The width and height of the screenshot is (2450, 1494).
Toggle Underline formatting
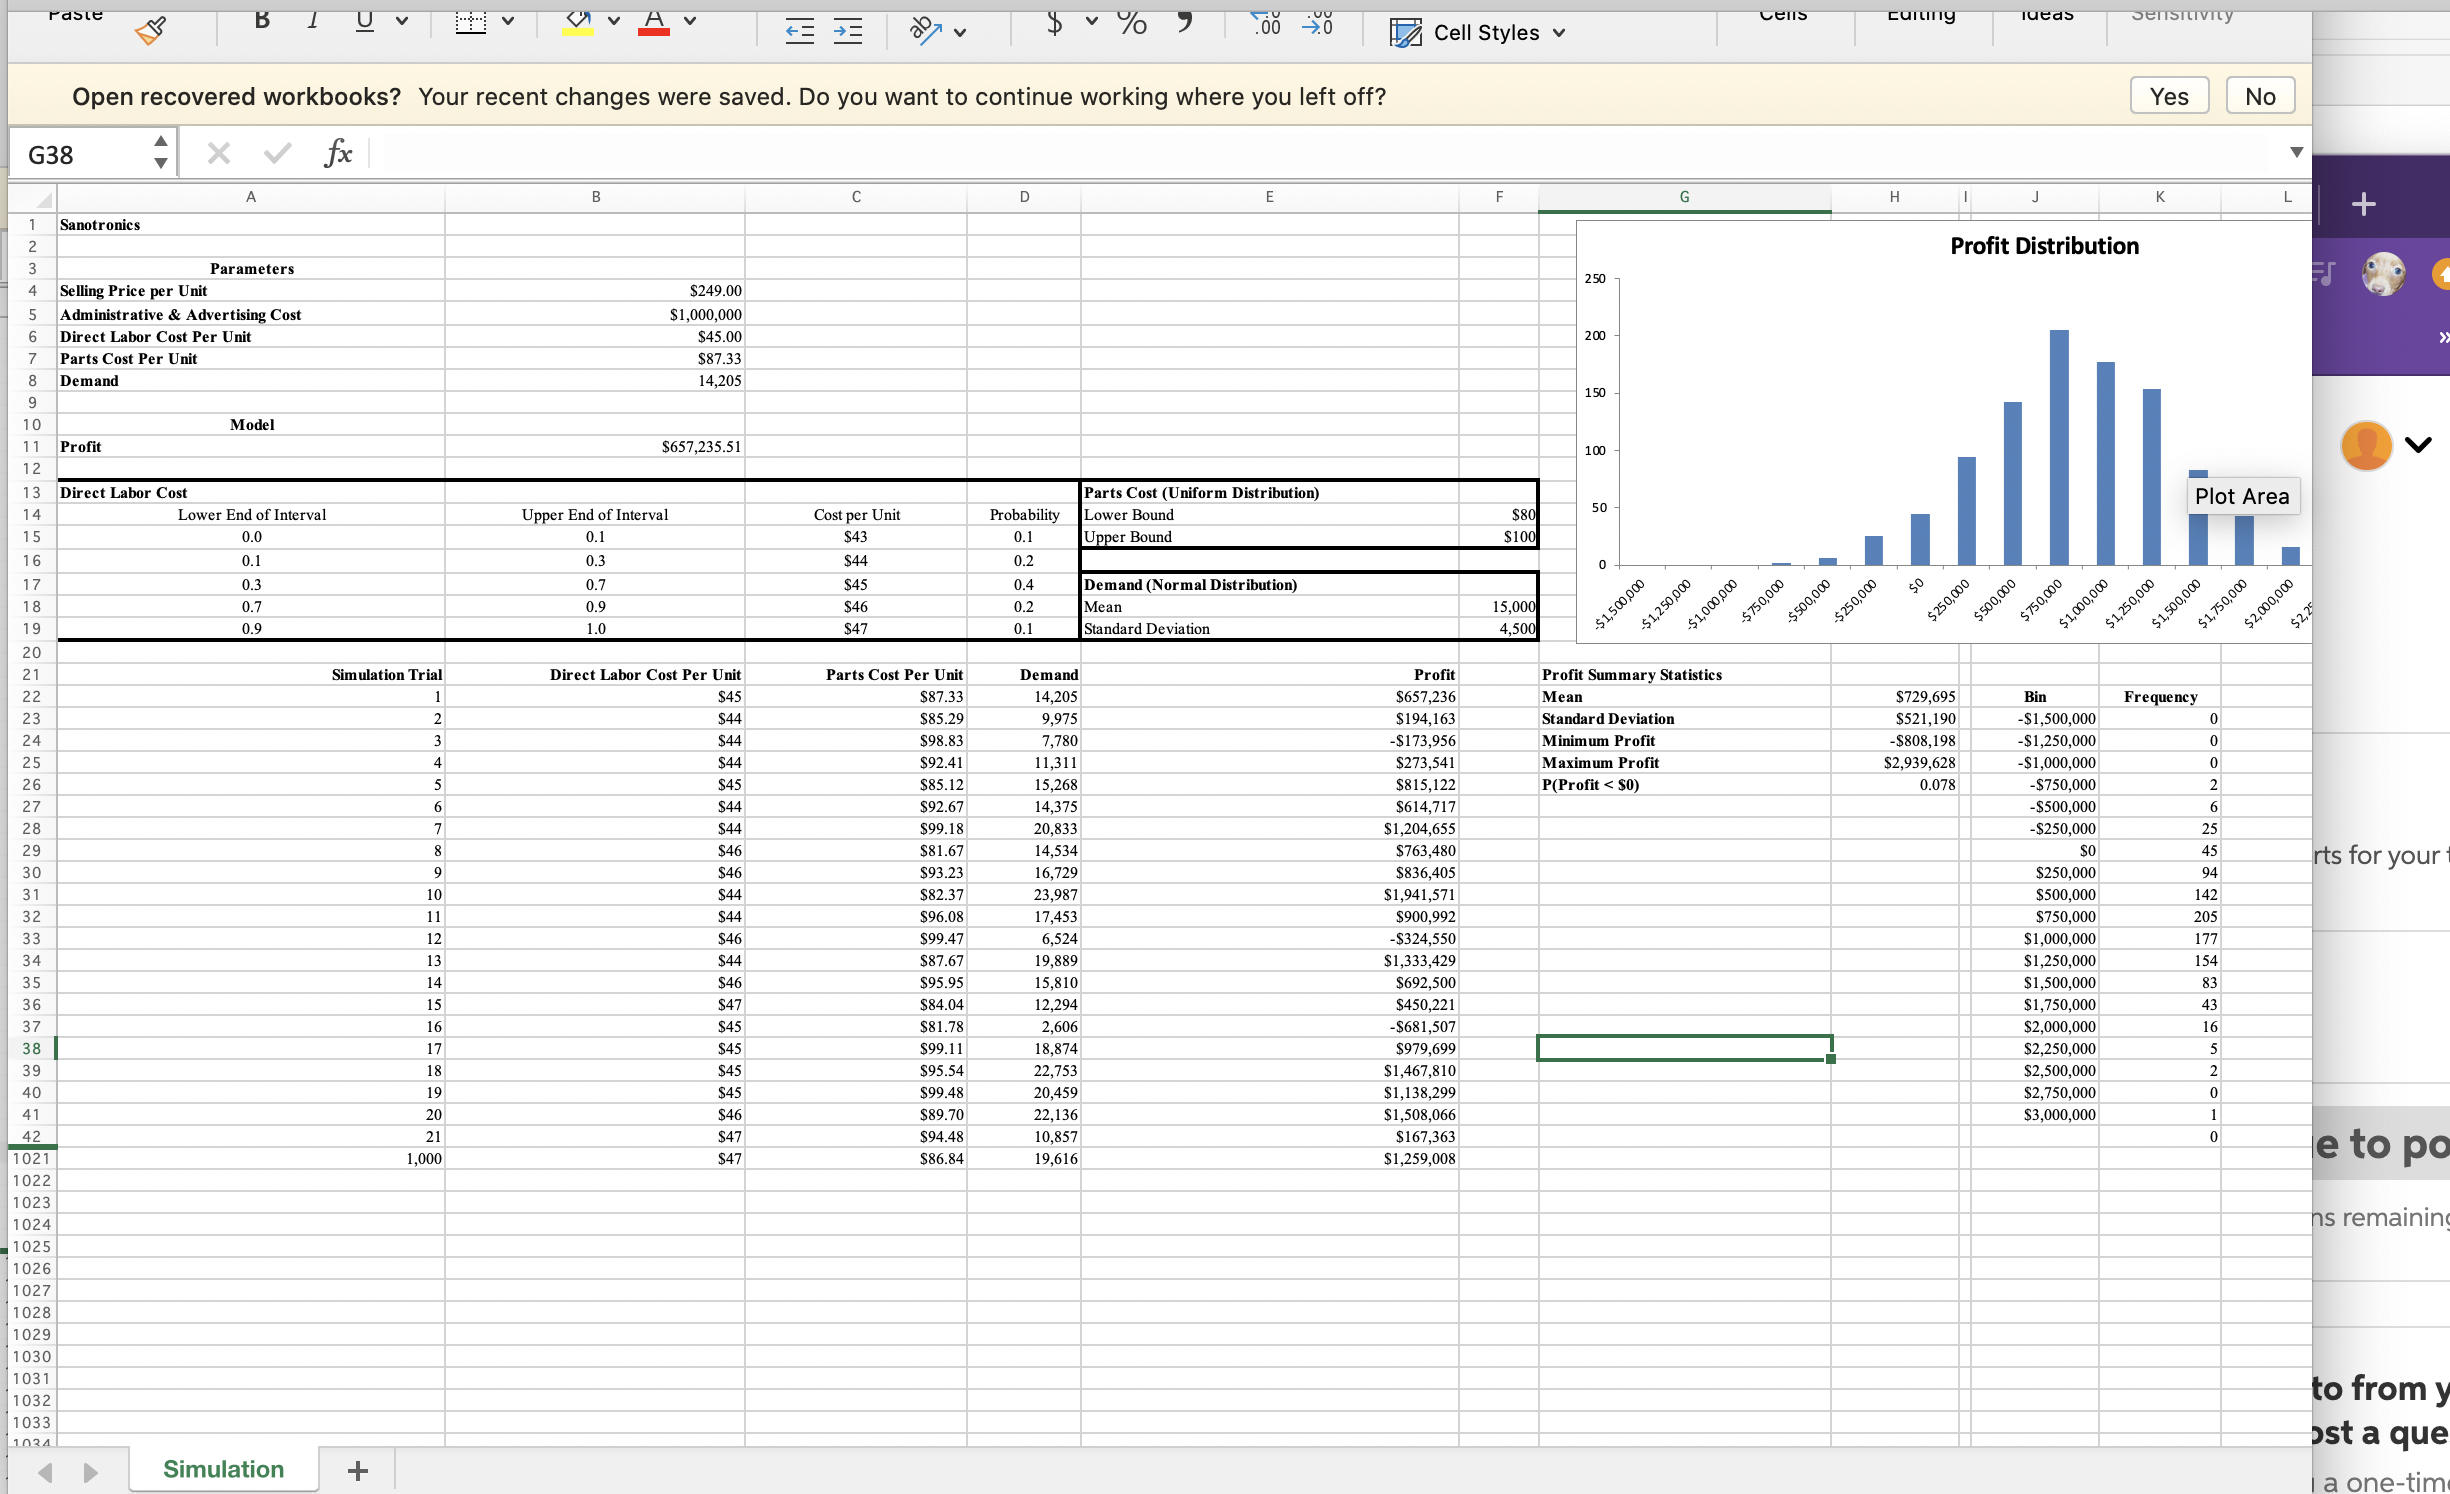click(x=365, y=21)
